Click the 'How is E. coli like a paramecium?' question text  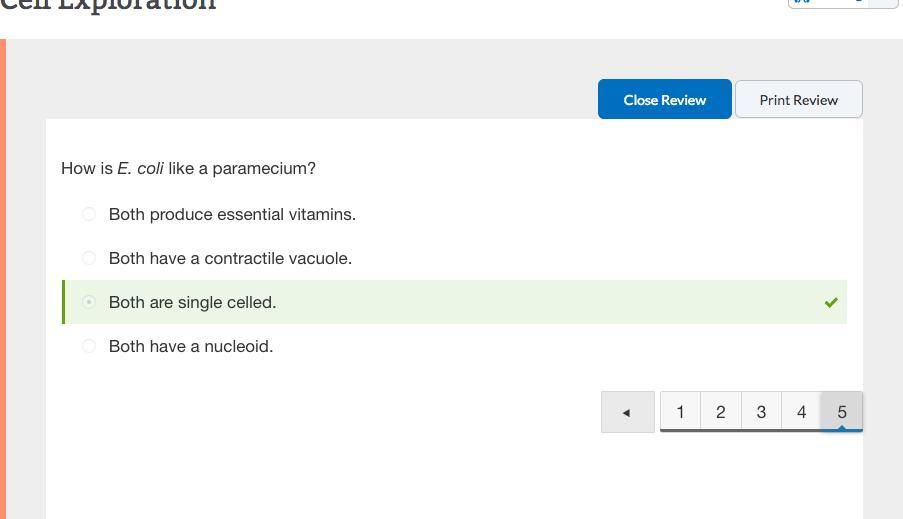pyautogui.click(x=188, y=168)
